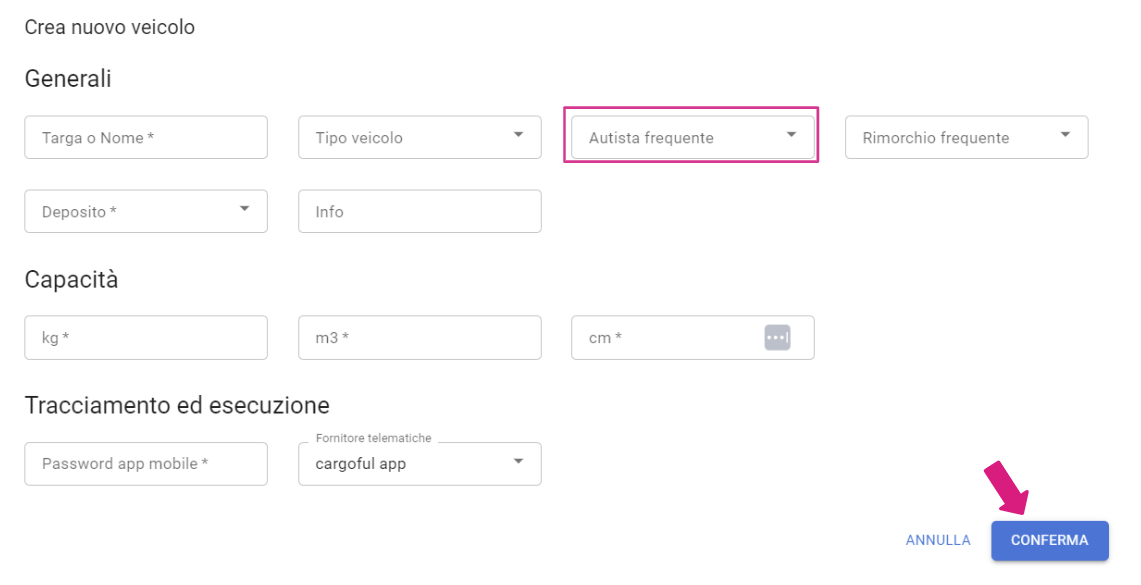Focus the m3 capacity field
1141x585 pixels.
[x=420, y=338]
